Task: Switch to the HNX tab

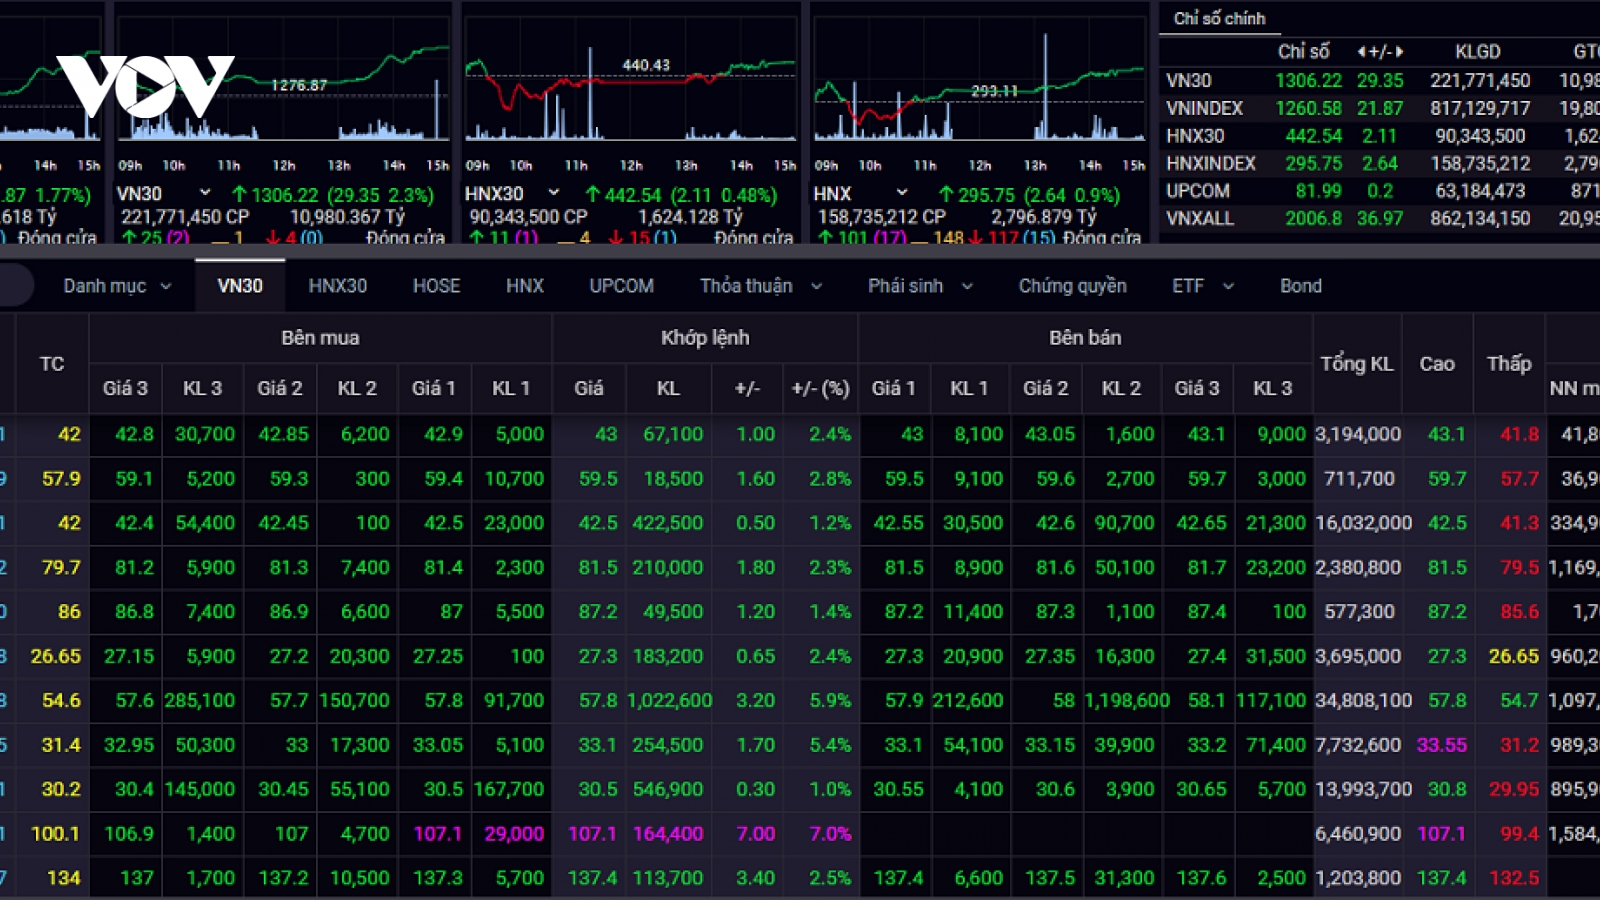Action: pyautogui.click(x=524, y=286)
